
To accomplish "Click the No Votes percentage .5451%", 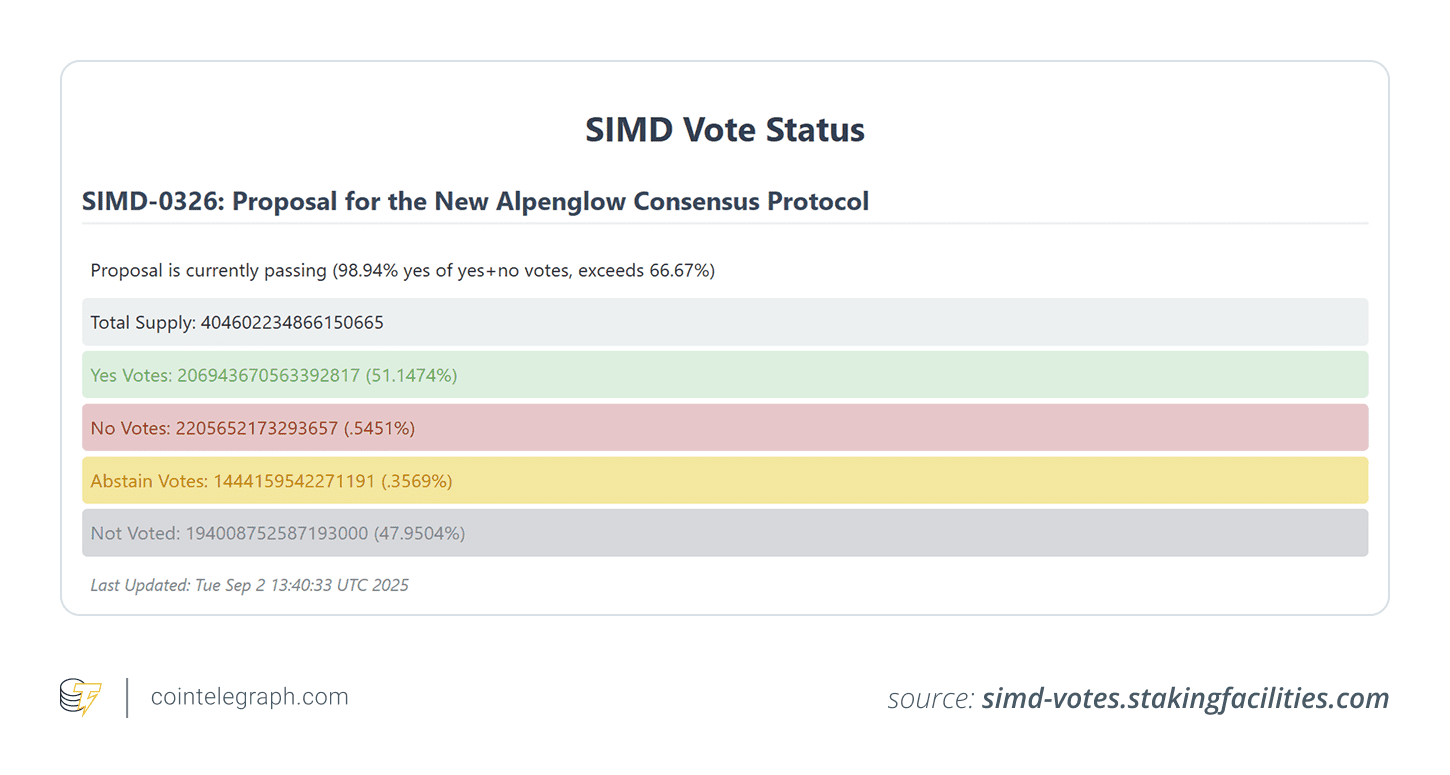I will pyautogui.click(x=379, y=428).
